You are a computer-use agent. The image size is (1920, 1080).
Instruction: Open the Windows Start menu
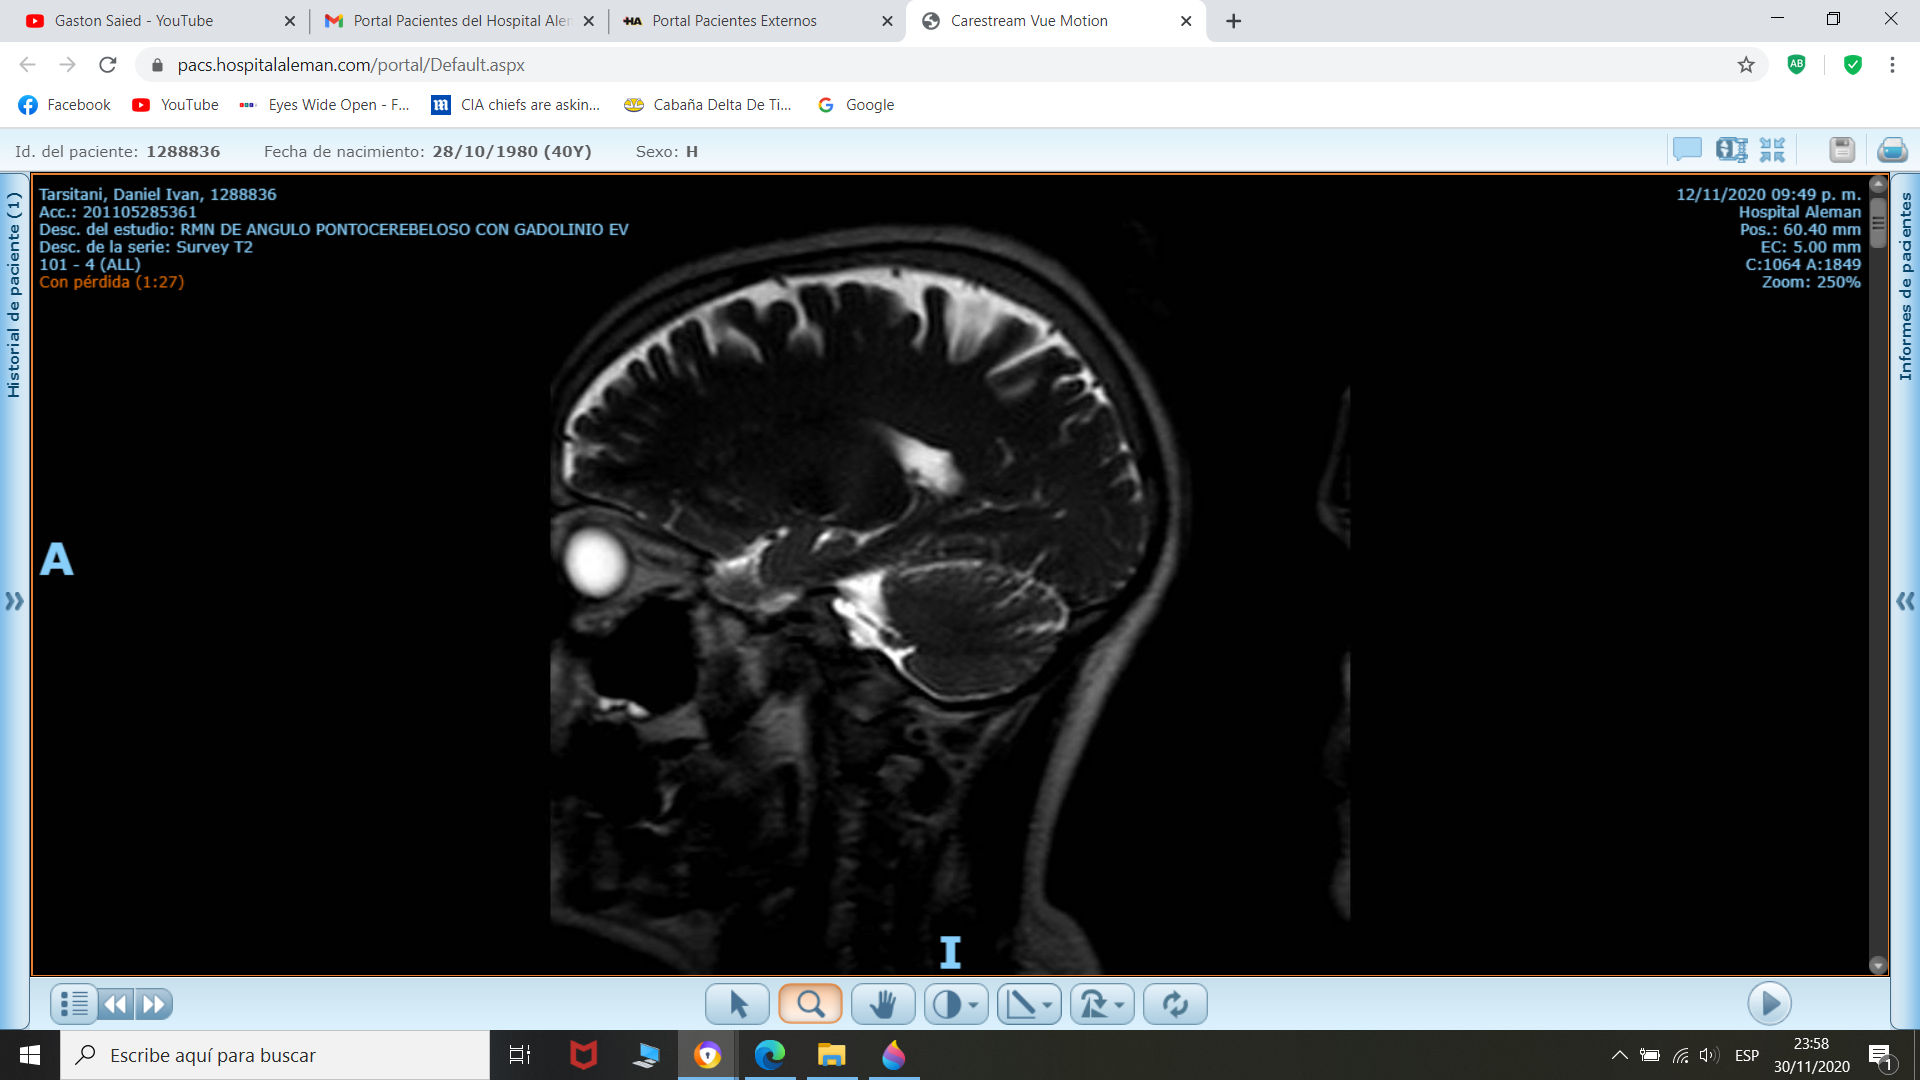pyautogui.click(x=30, y=1055)
